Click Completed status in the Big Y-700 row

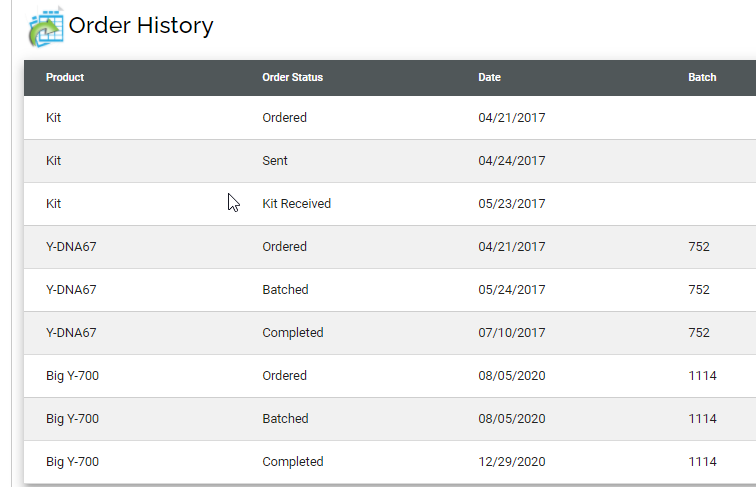pyautogui.click(x=293, y=462)
